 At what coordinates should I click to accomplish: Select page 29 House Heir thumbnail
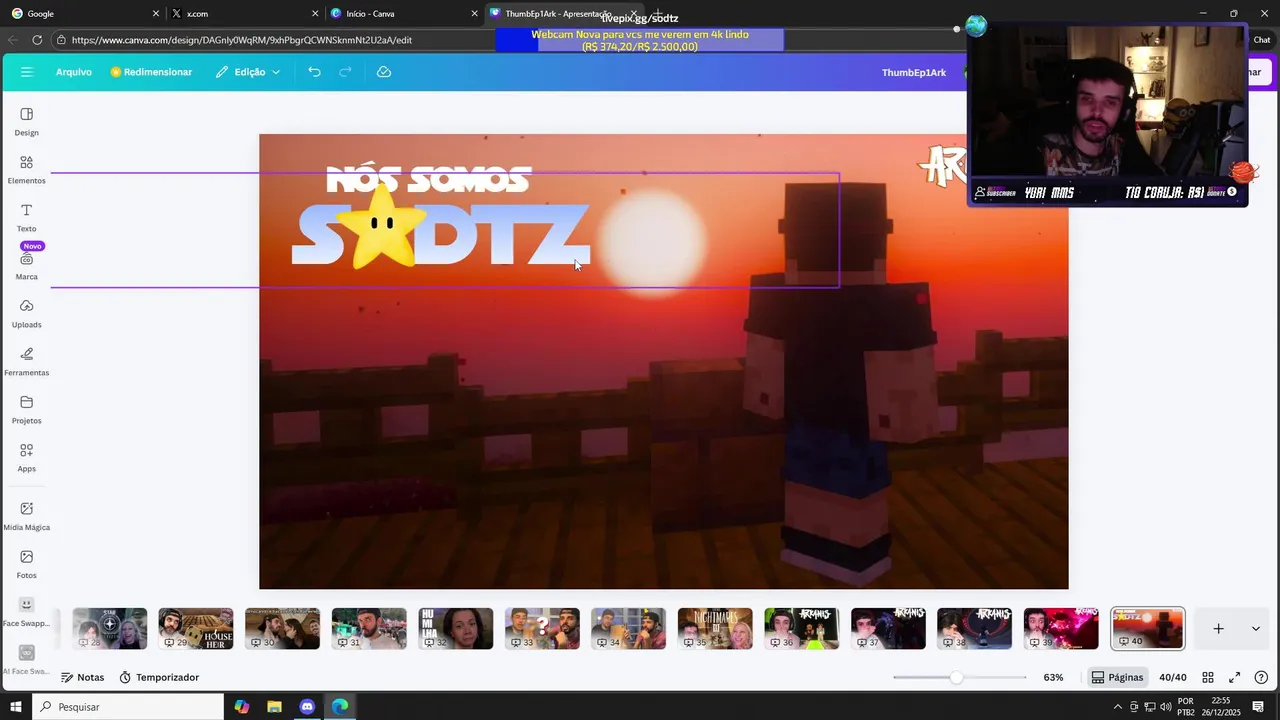196,628
